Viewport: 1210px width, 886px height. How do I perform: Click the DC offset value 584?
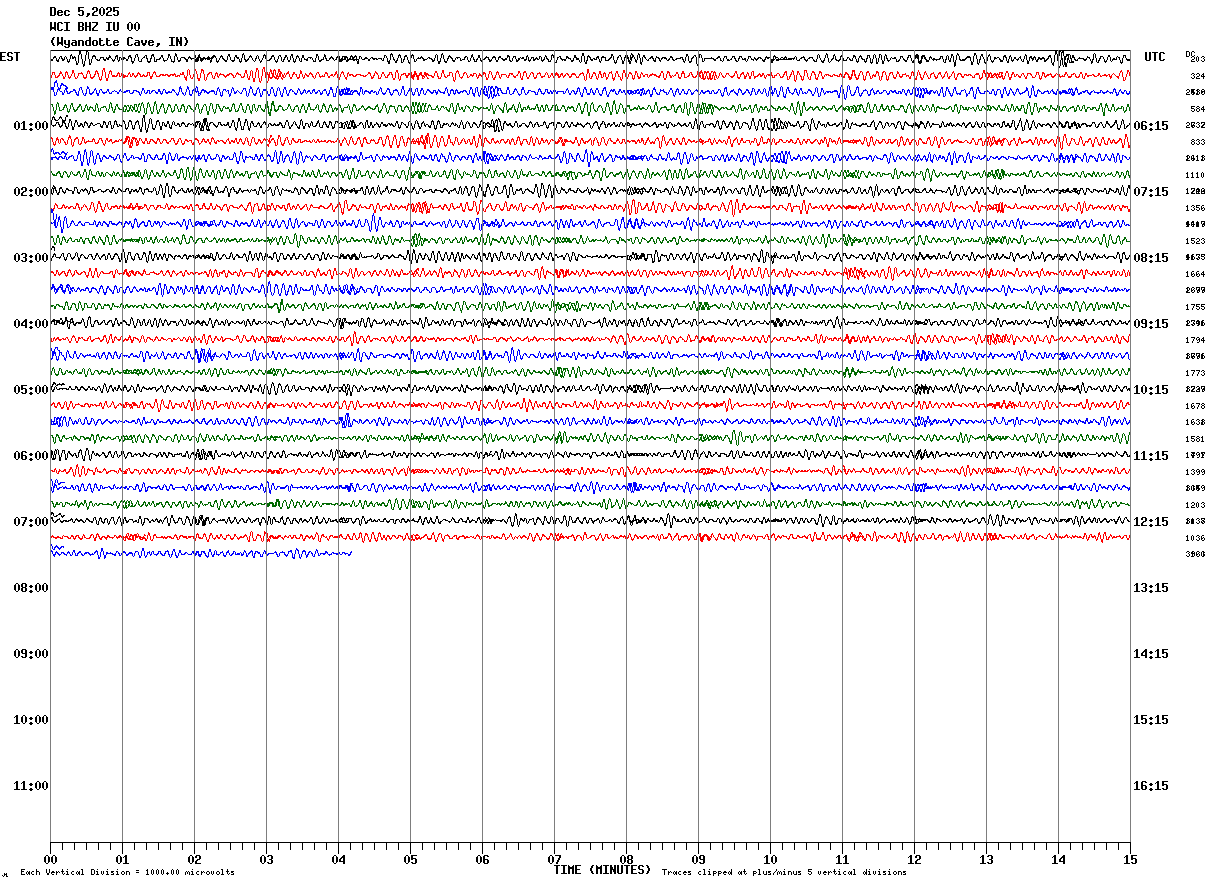click(1197, 109)
